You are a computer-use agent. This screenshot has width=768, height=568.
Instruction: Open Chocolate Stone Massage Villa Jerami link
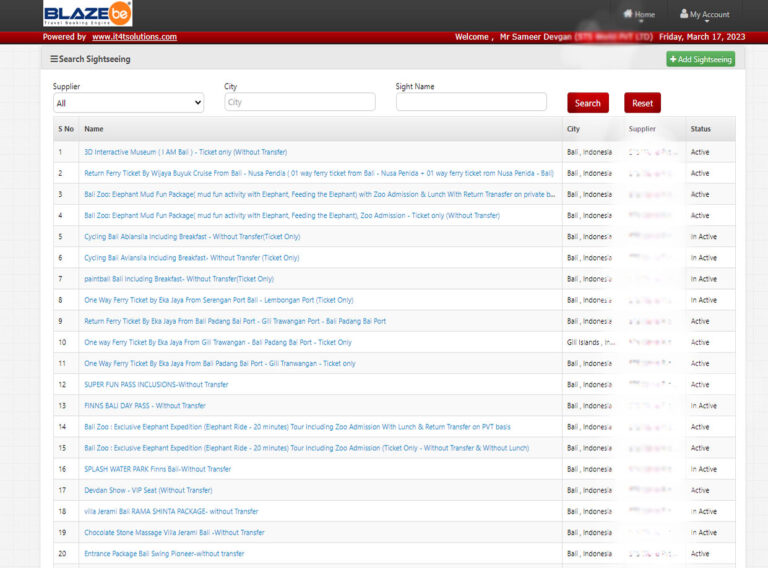174,532
